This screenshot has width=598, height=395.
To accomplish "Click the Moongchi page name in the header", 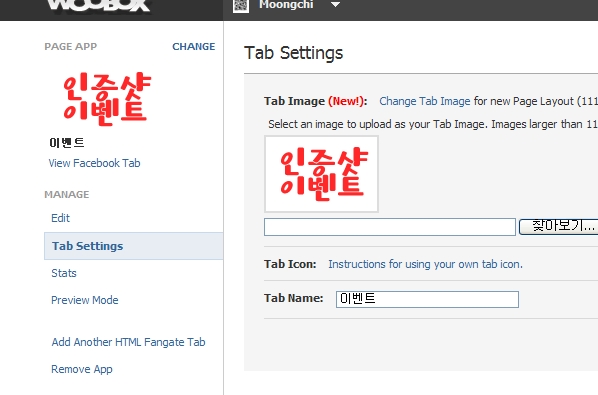I will pos(286,5).
